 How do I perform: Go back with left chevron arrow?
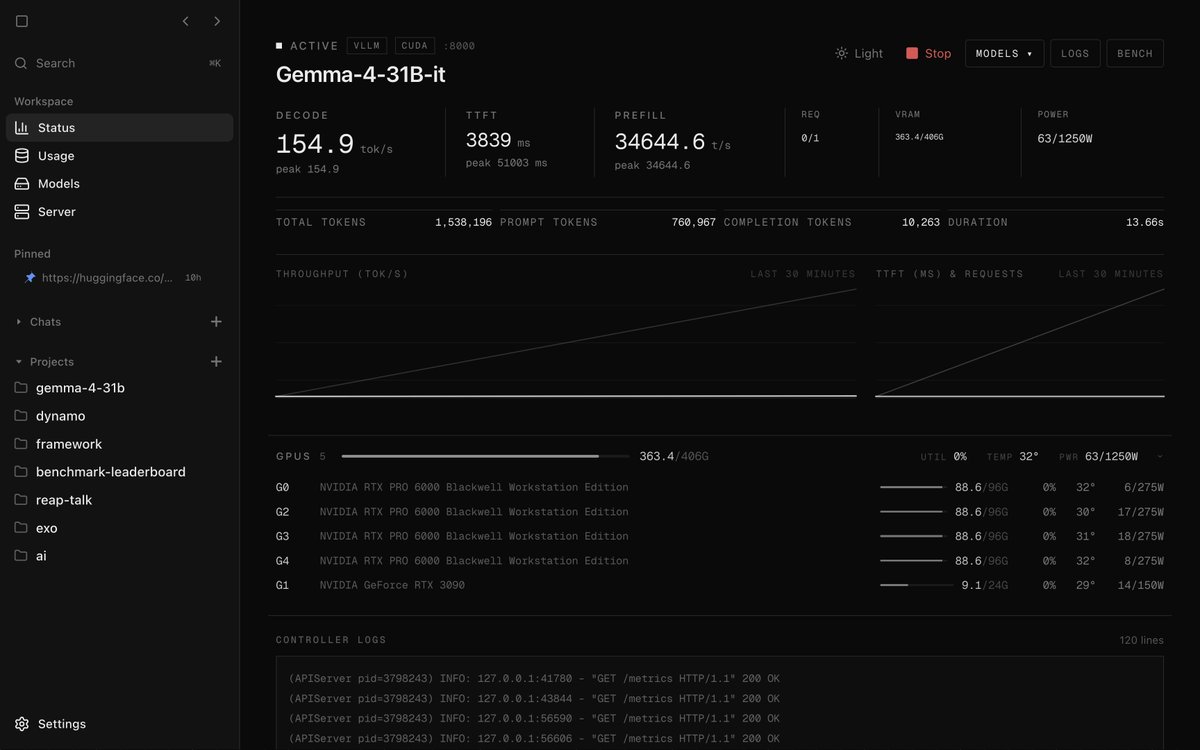point(185,21)
